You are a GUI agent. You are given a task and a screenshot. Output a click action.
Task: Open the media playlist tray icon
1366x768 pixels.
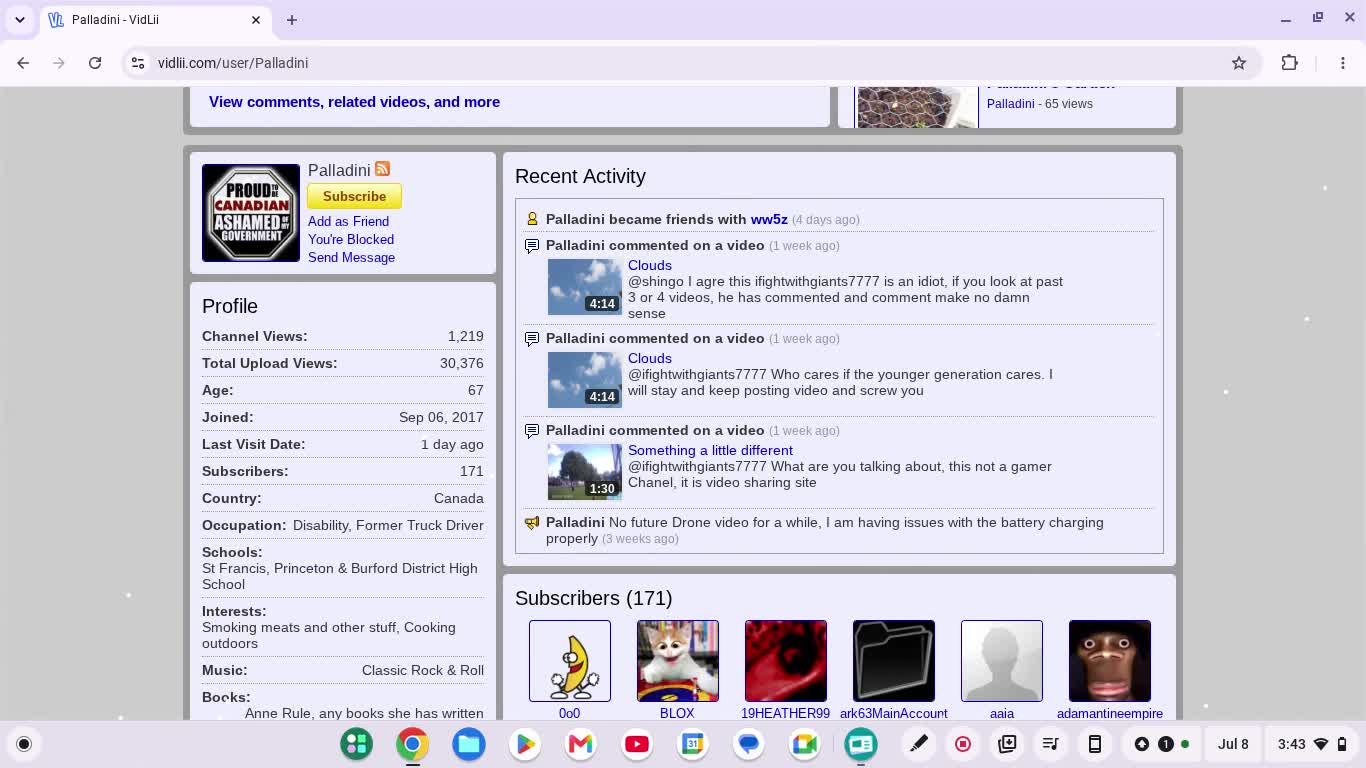click(1050, 744)
